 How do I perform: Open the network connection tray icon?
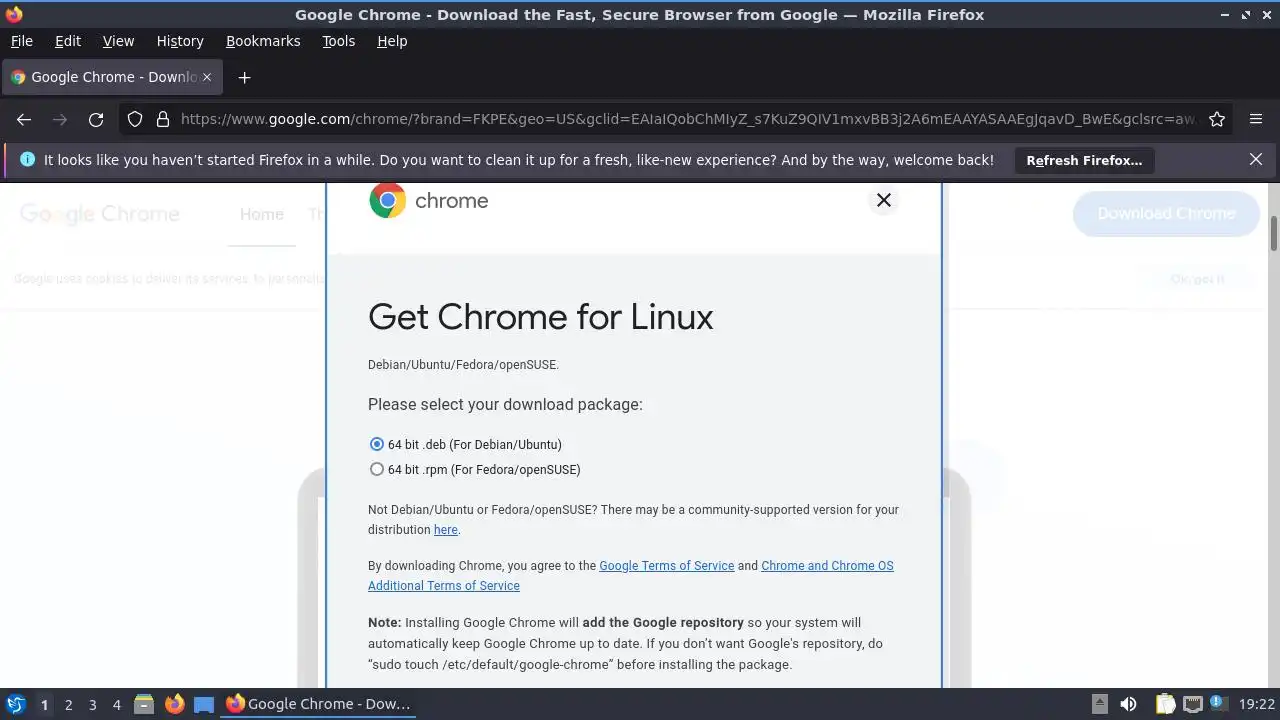(x=1192, y=704)
